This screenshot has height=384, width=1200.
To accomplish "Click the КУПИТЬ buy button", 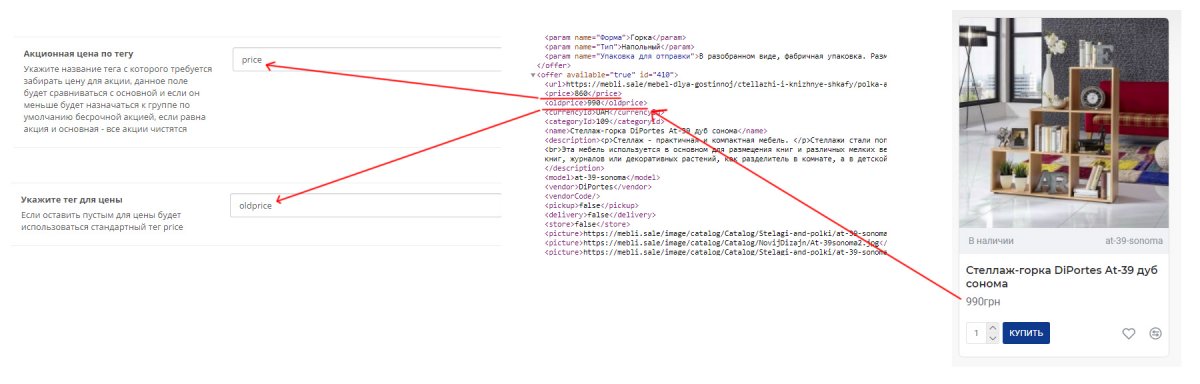I will (1026, 333).
